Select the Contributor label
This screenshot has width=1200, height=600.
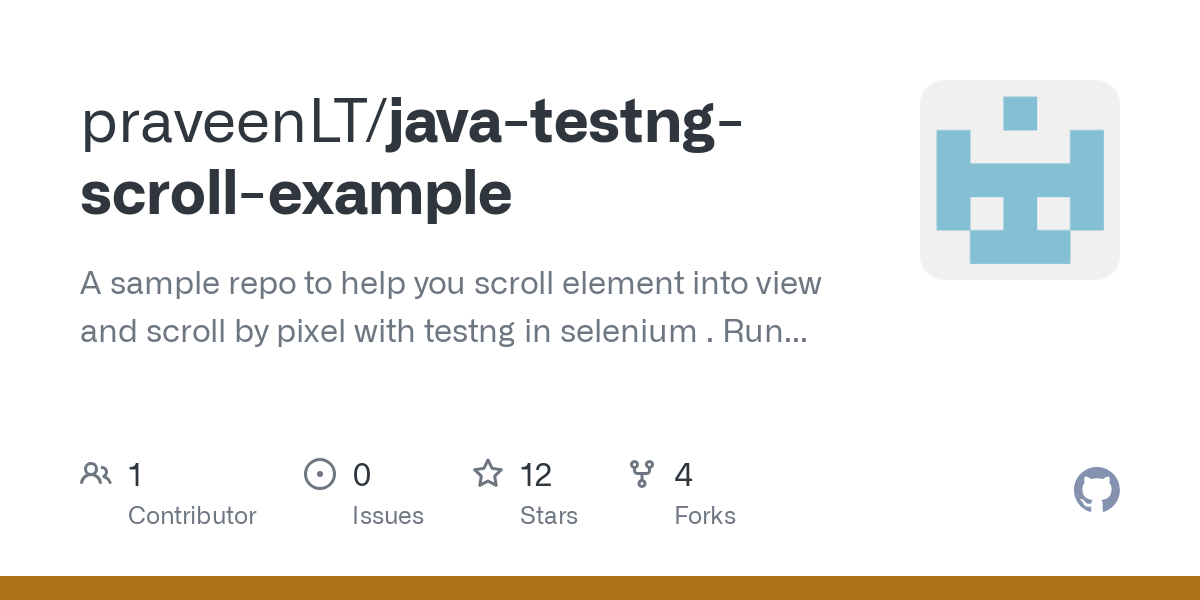(x=192, y=516)
